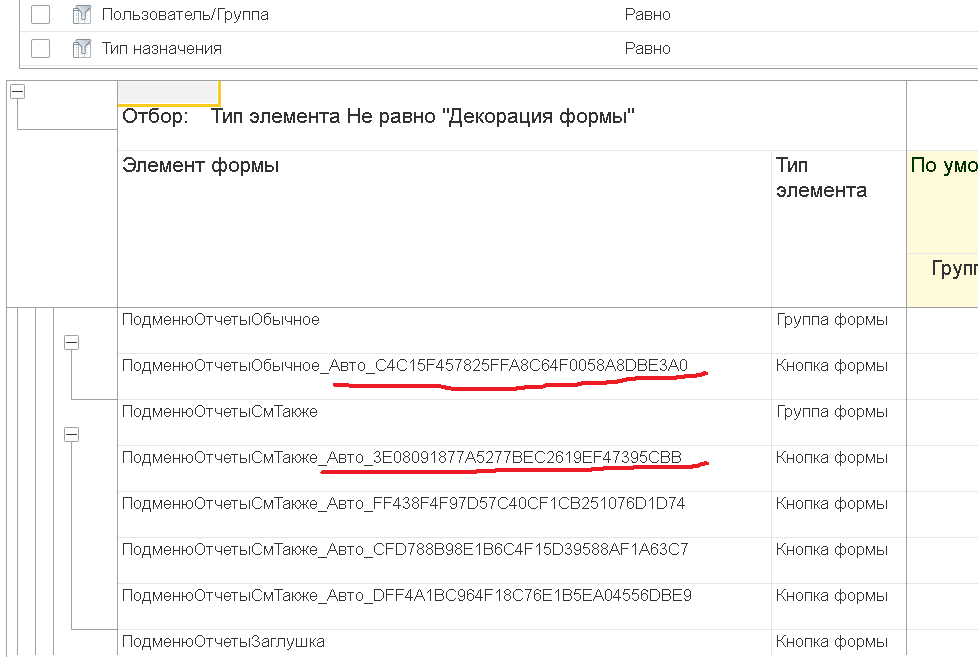
Task: Collapse the ПодменюОтчетыОбычное group
Action: pos(72,342)
